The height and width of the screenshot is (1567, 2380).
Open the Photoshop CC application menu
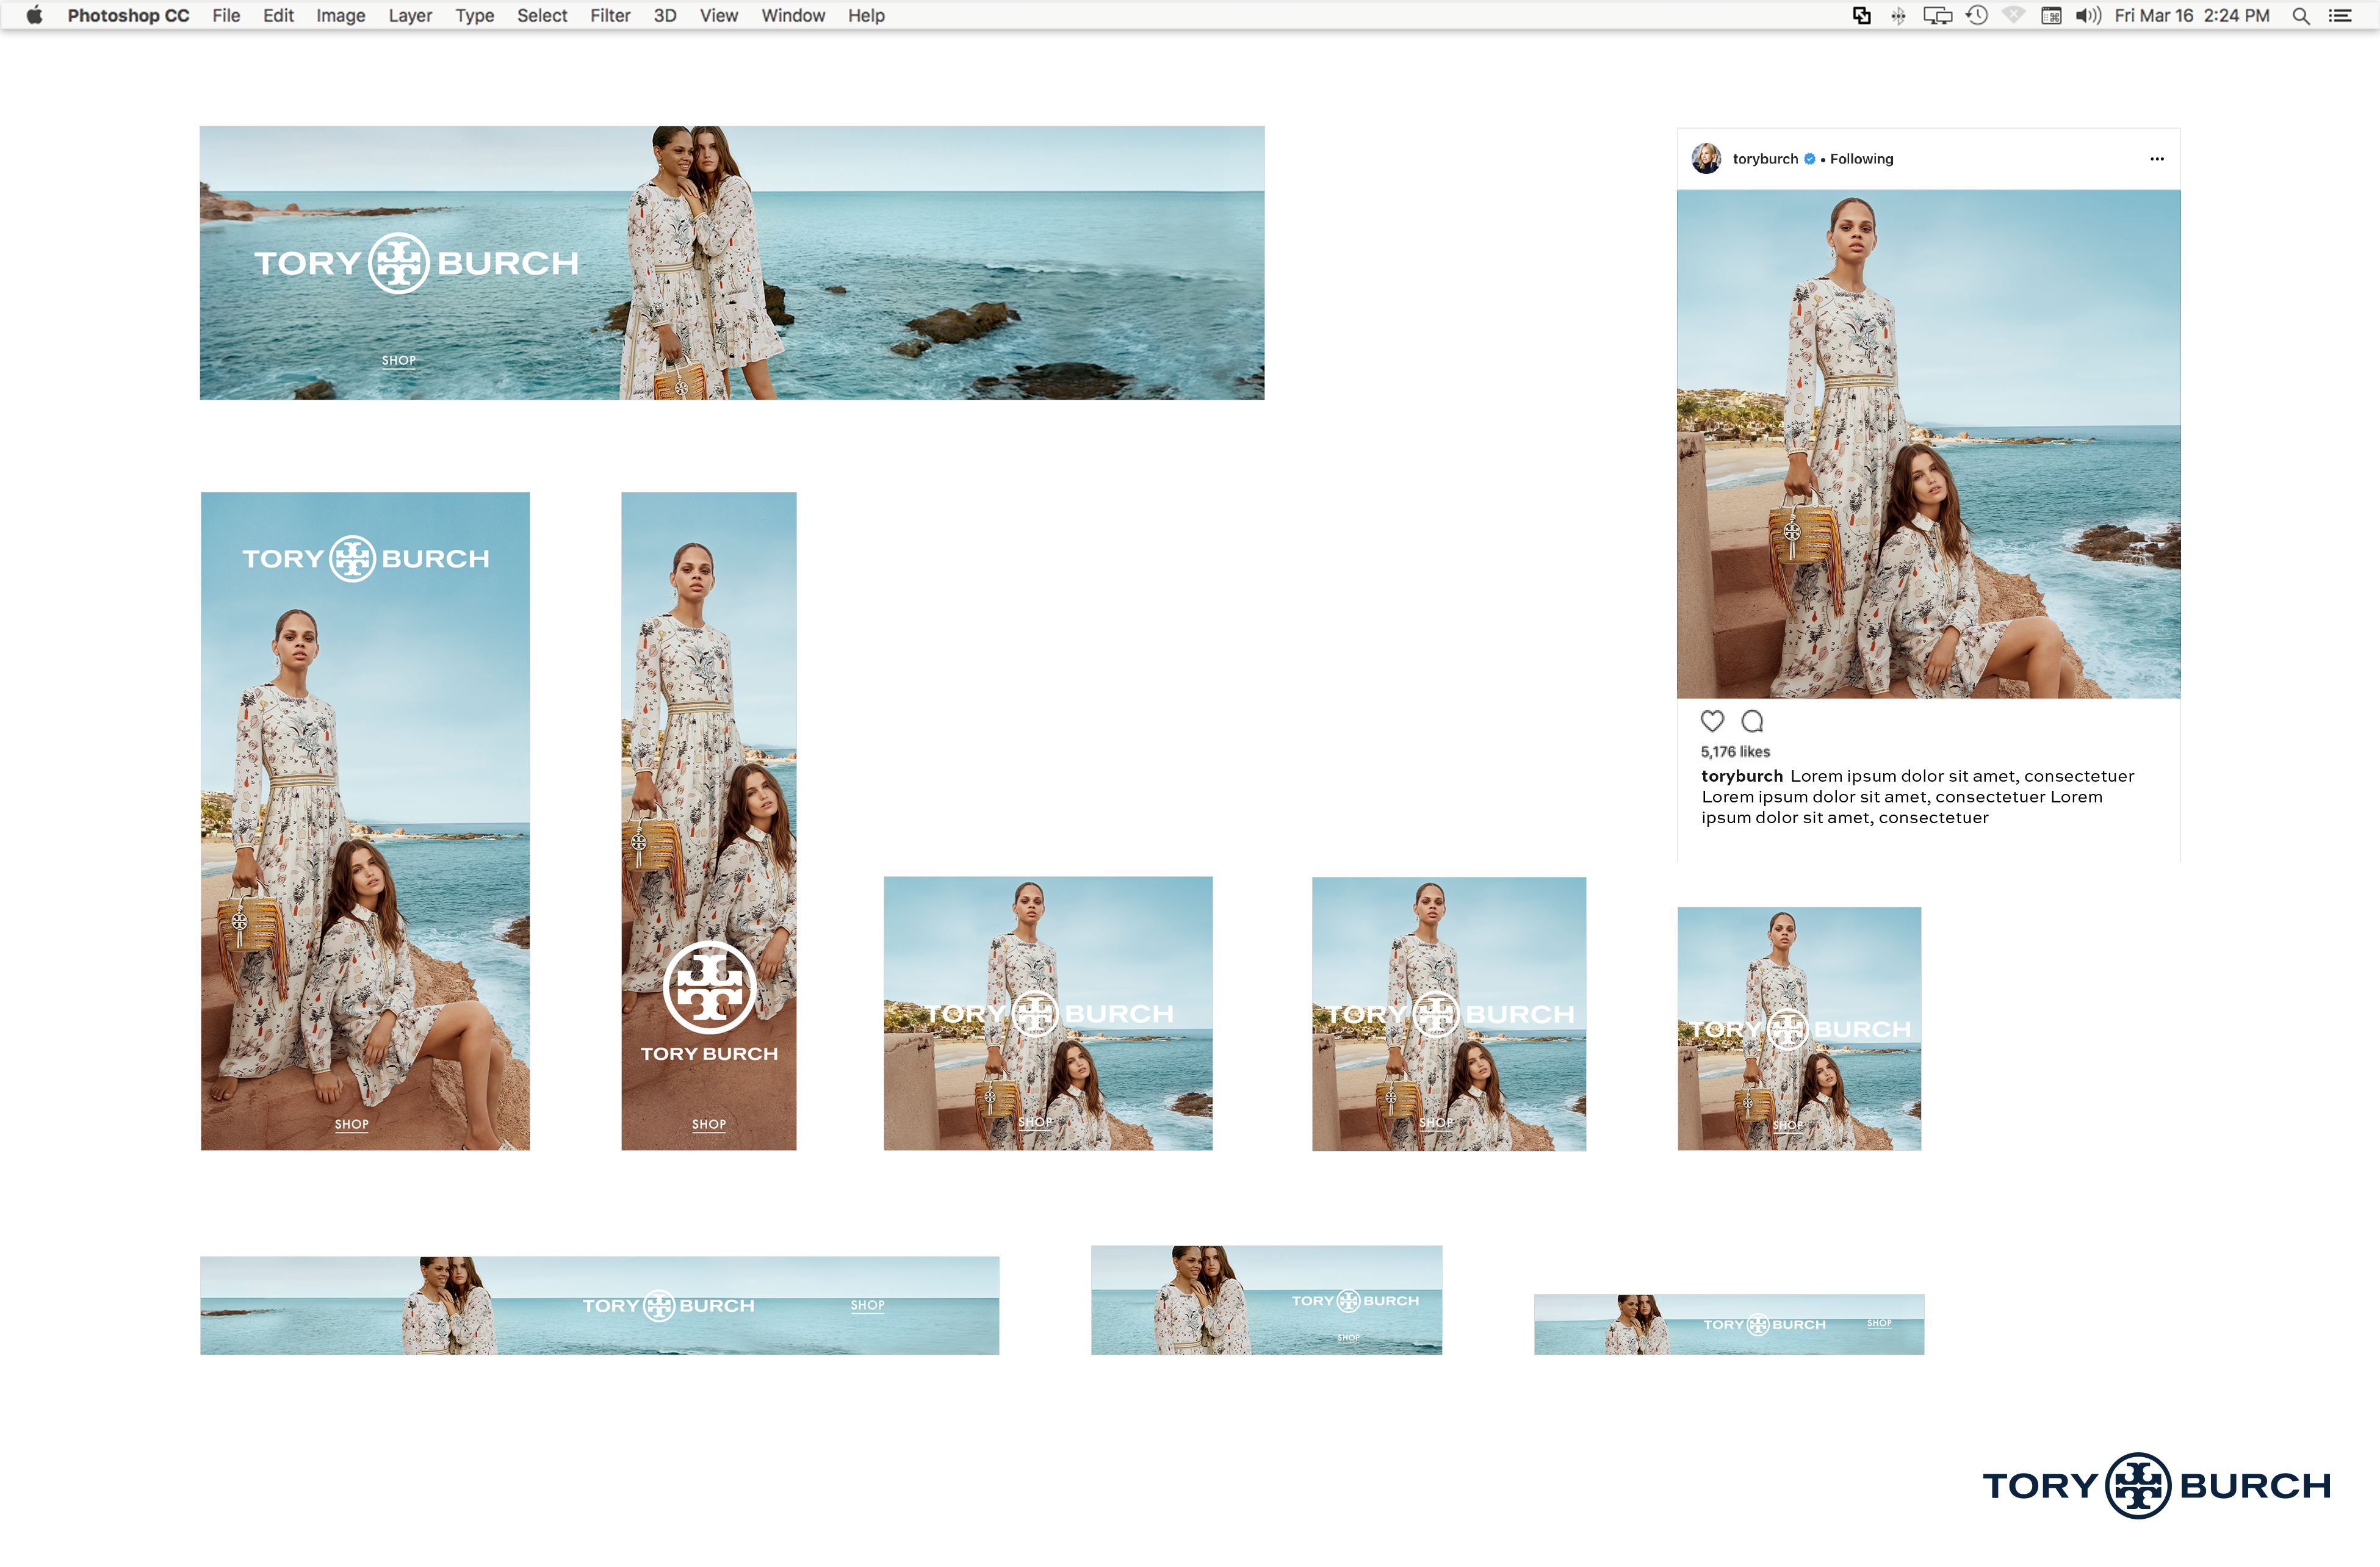[128, 15]
